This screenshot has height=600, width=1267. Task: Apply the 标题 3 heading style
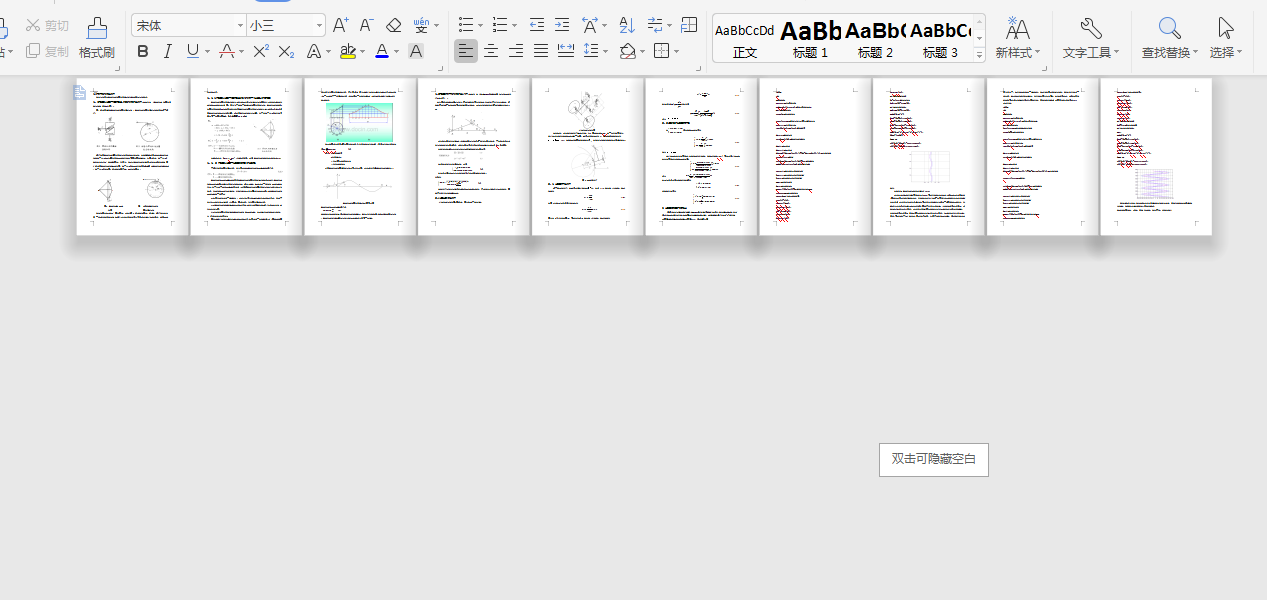coord(940,39)
